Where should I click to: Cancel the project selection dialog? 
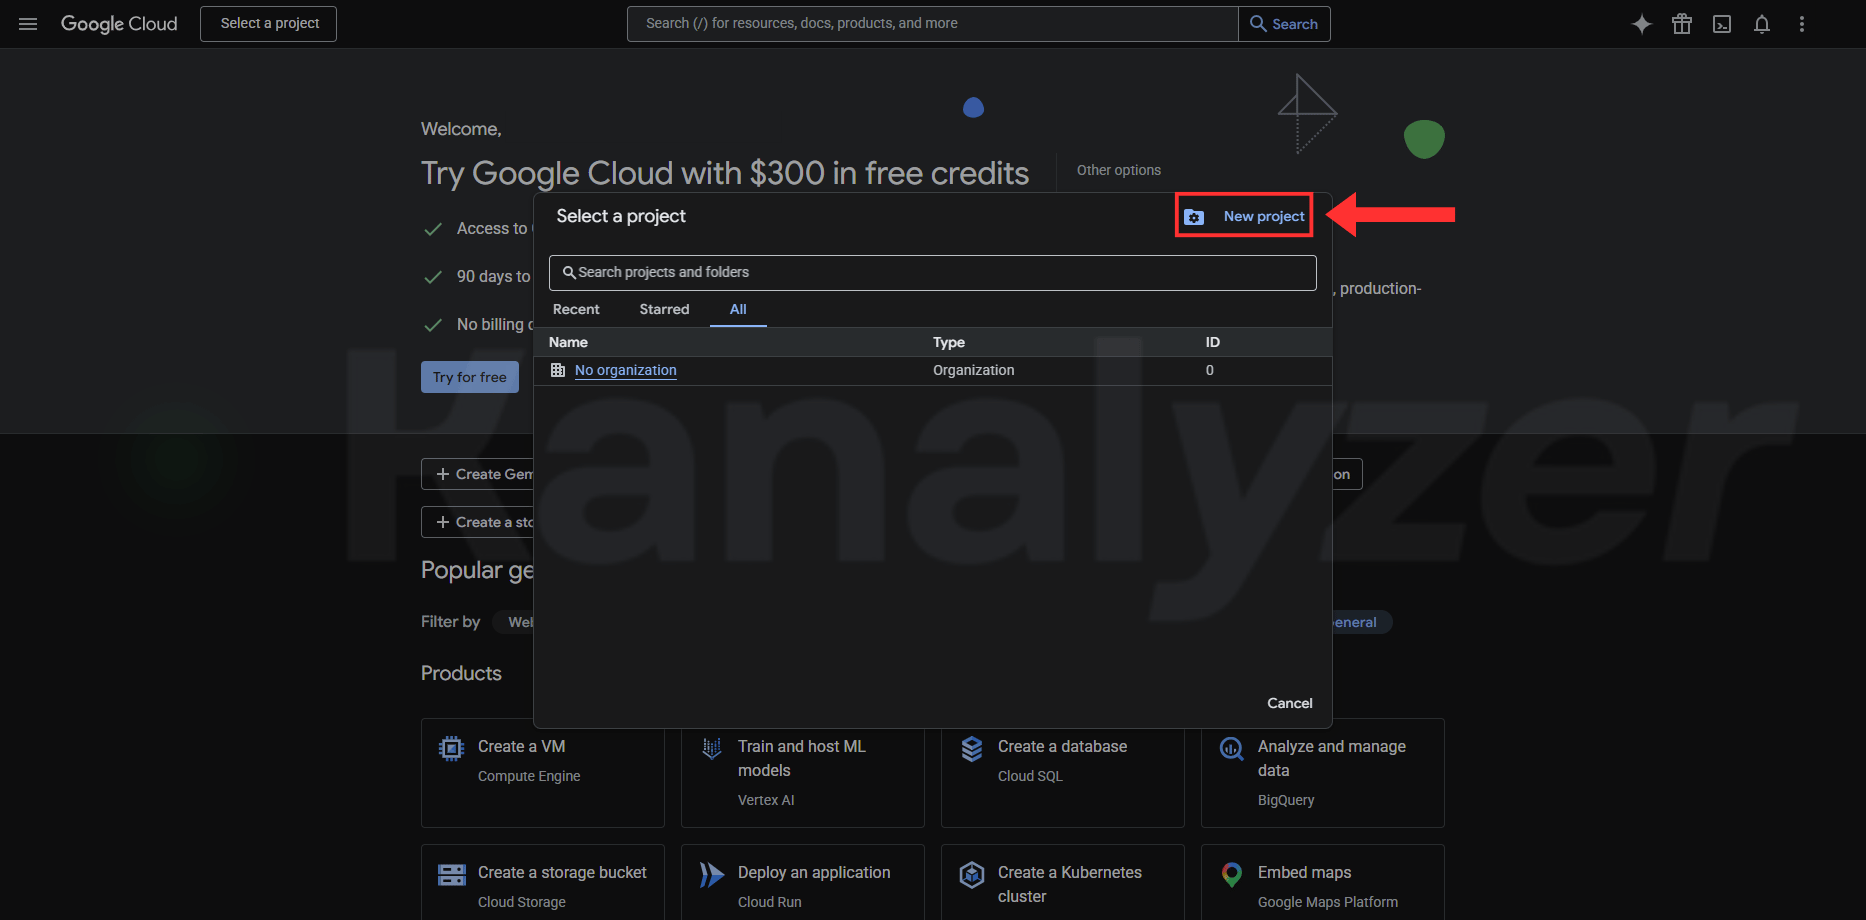1290,703
